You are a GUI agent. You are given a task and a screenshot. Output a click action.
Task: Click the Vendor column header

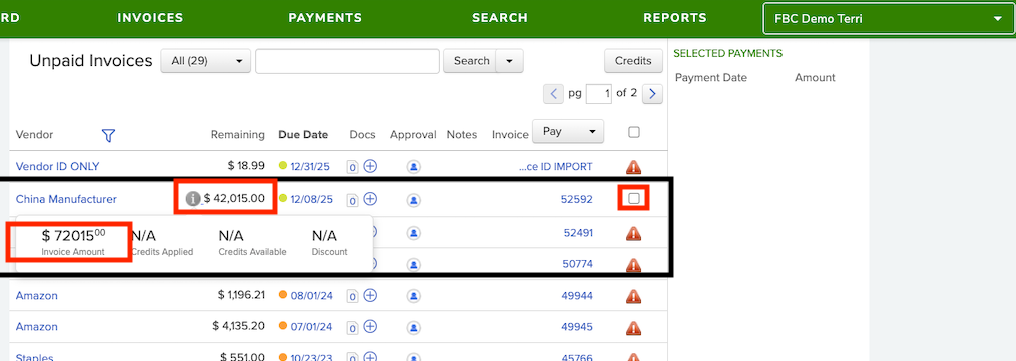(x=34, y=135)
